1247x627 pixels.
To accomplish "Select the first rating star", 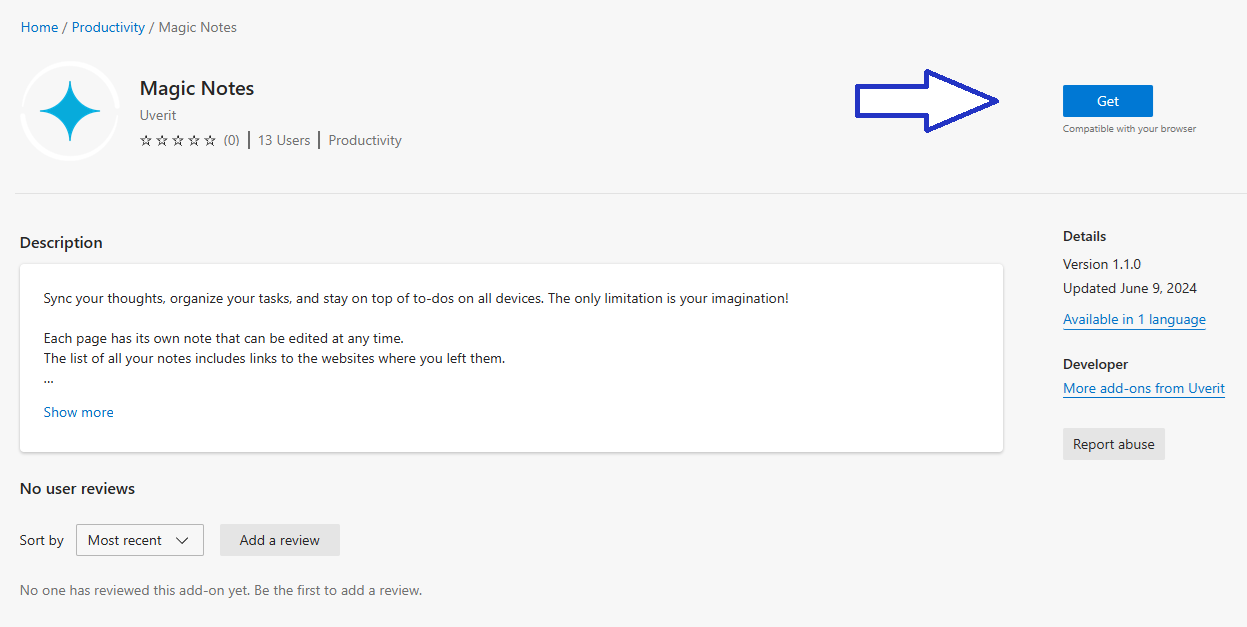I will click(x=145, y=140).
